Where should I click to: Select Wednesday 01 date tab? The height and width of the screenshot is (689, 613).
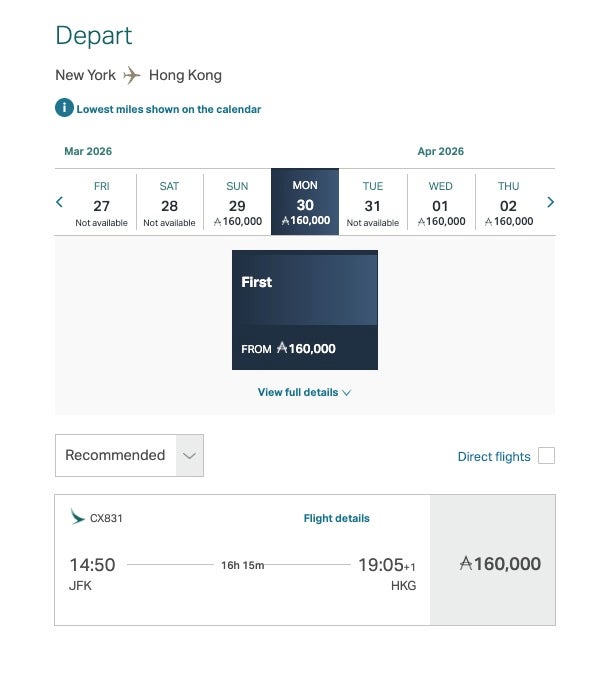click(441, 203)
